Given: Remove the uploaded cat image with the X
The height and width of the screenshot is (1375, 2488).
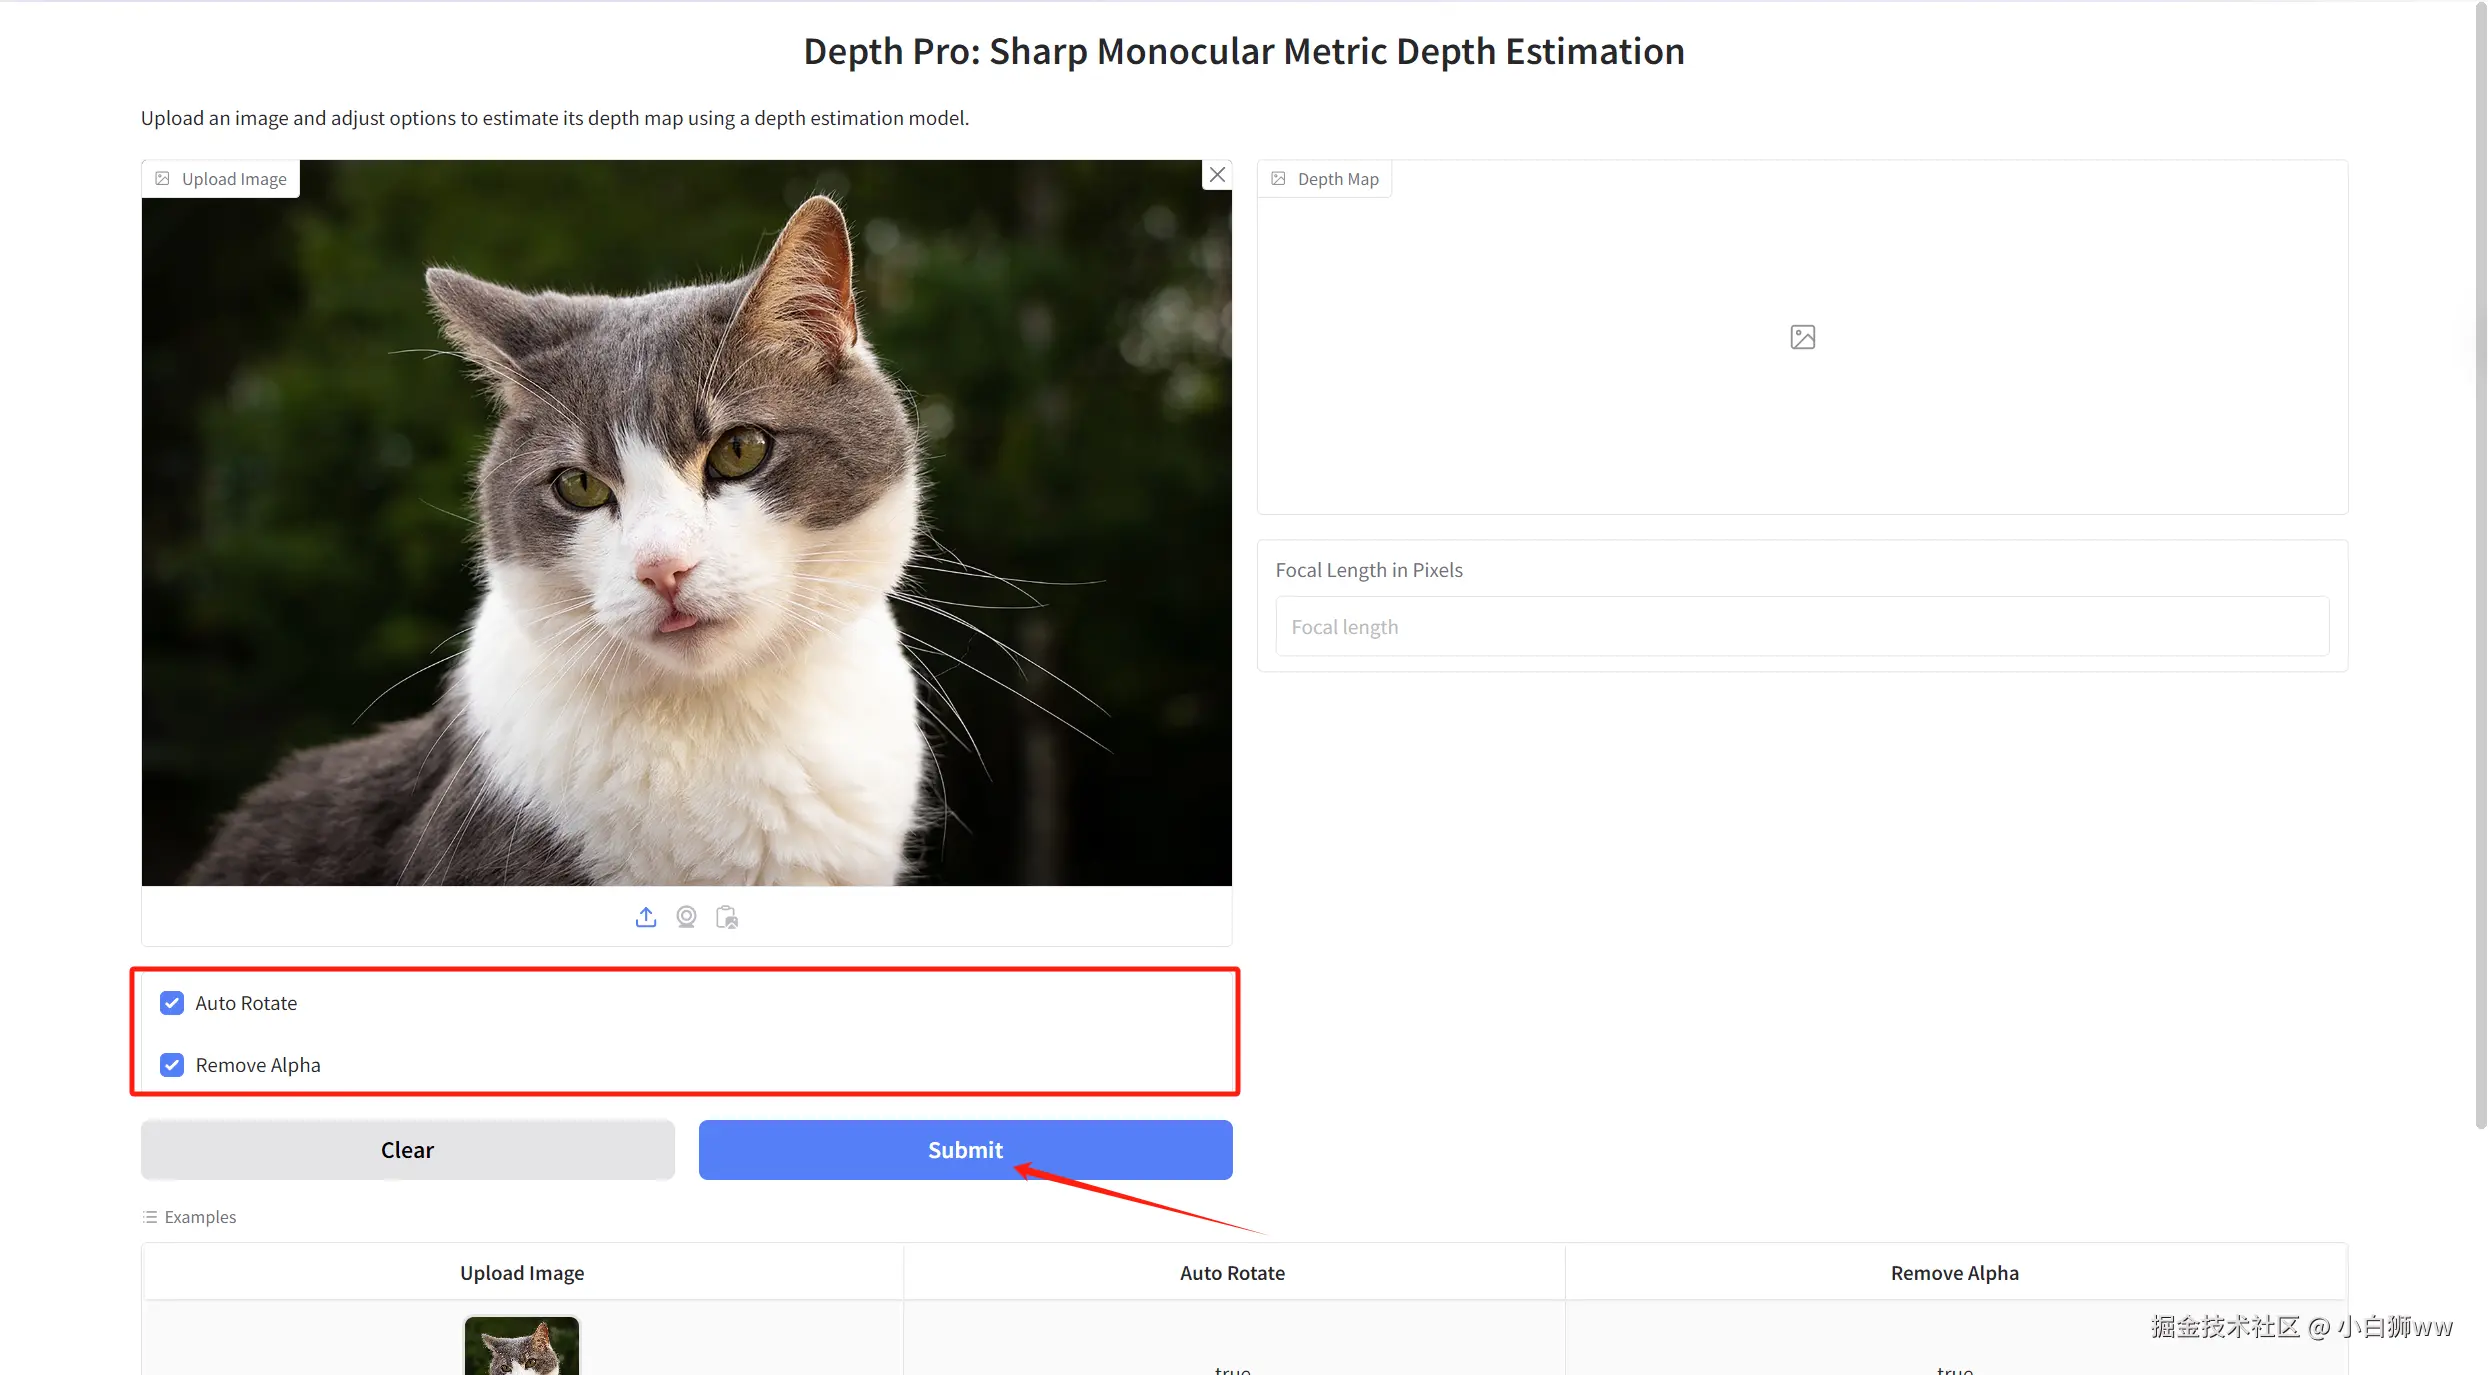Looking at the screenshot, I should (1217, 175).
